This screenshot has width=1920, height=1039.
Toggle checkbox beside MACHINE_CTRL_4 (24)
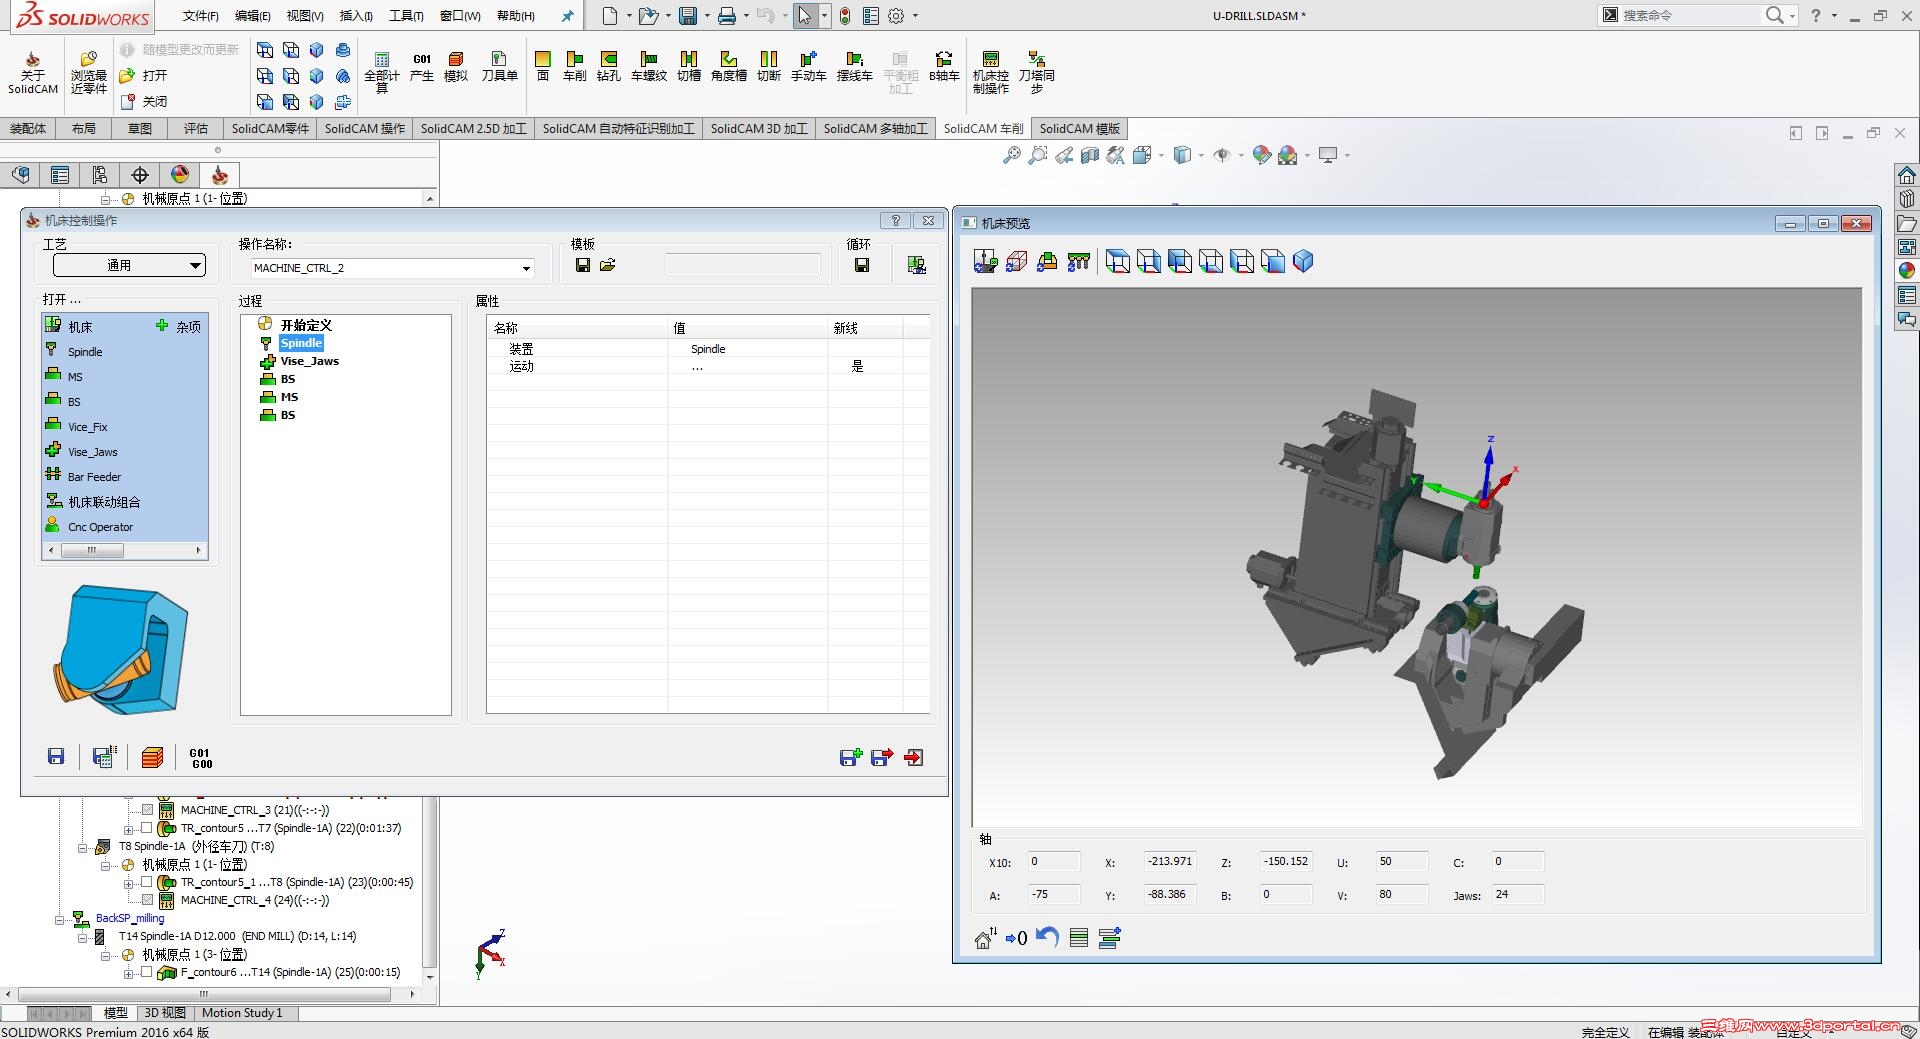point(147,900)
